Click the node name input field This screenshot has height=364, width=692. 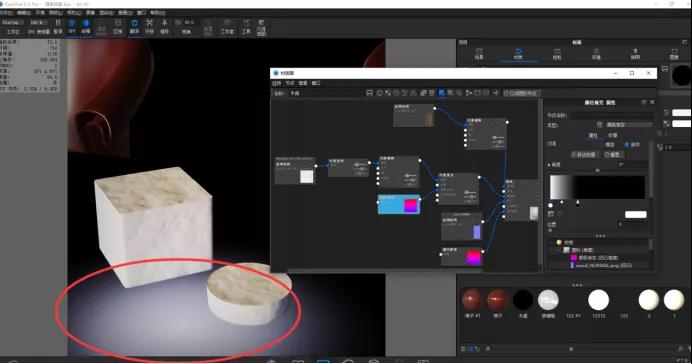point(613,115)
